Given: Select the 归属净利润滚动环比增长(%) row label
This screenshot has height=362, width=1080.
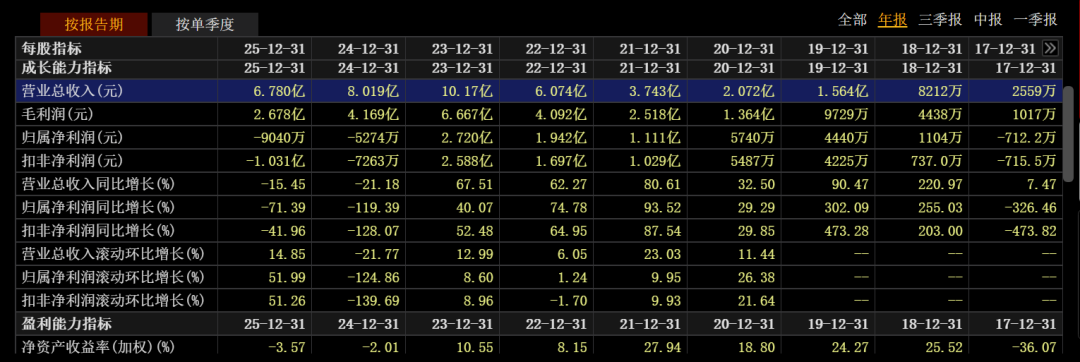Looking at the screenshot, I should [x=114, y=277].
